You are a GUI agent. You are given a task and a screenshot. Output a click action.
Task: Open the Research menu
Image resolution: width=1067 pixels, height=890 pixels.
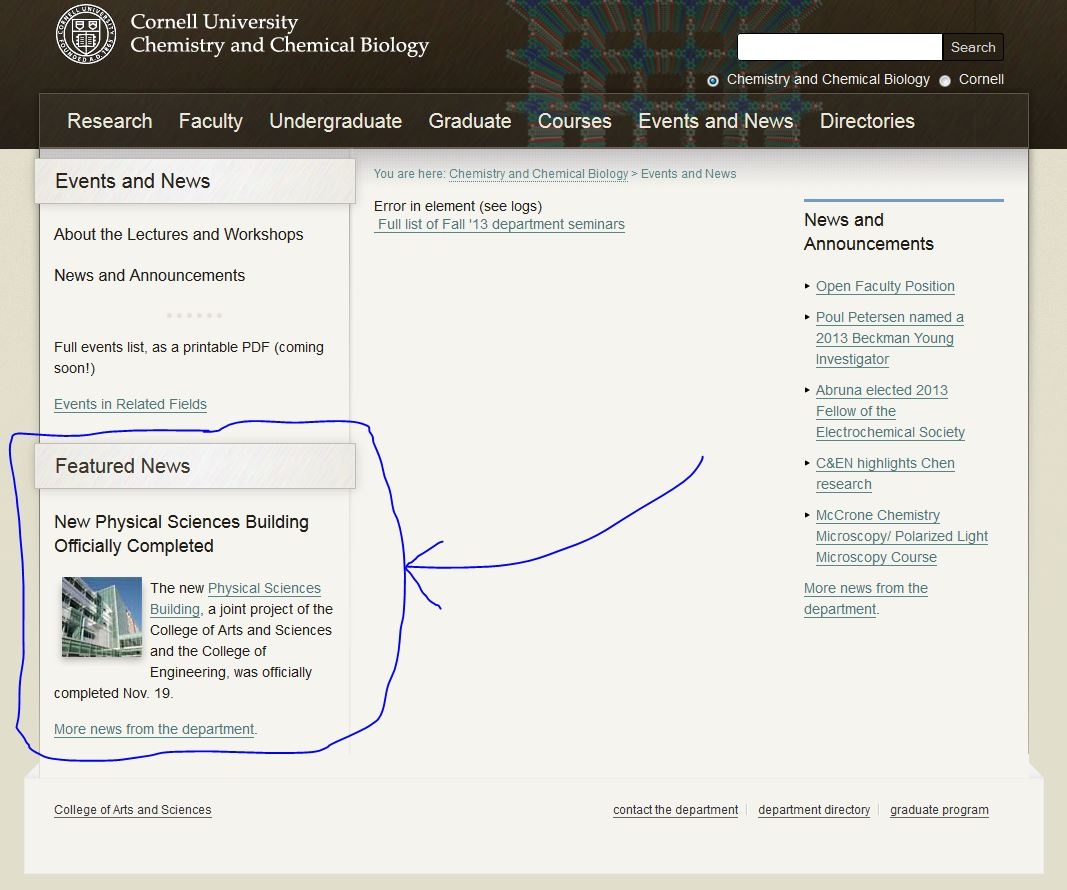pyautogui.click(x=110, y=121)
